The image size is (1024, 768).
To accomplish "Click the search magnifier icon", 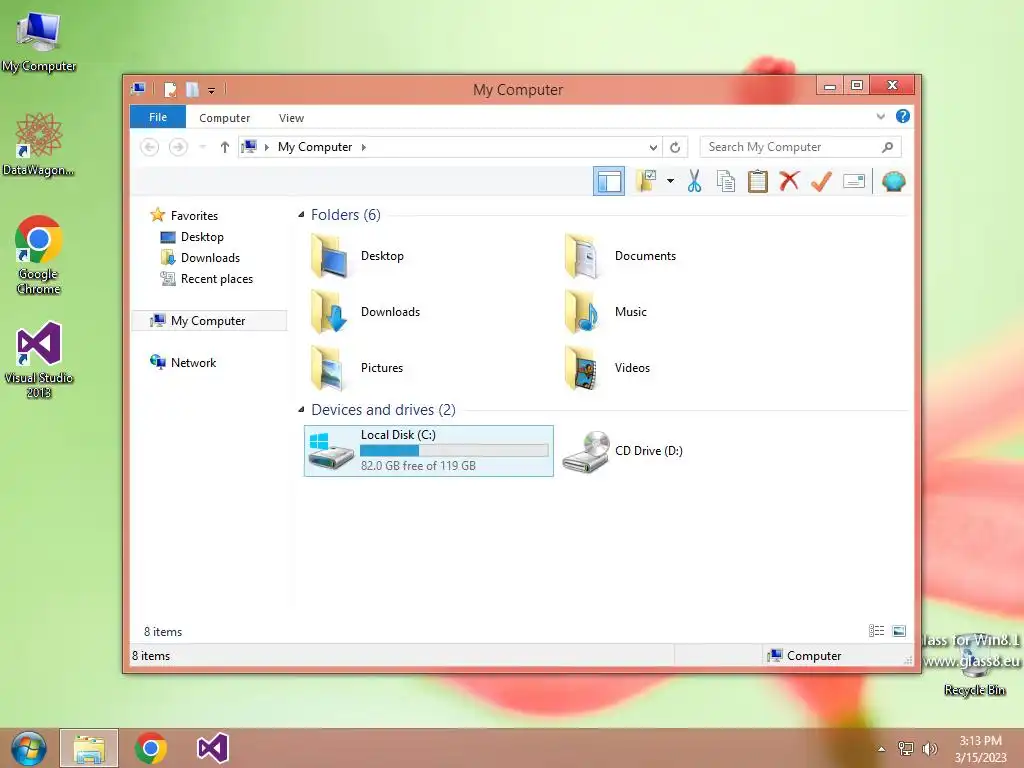I will tap(888, 147).
